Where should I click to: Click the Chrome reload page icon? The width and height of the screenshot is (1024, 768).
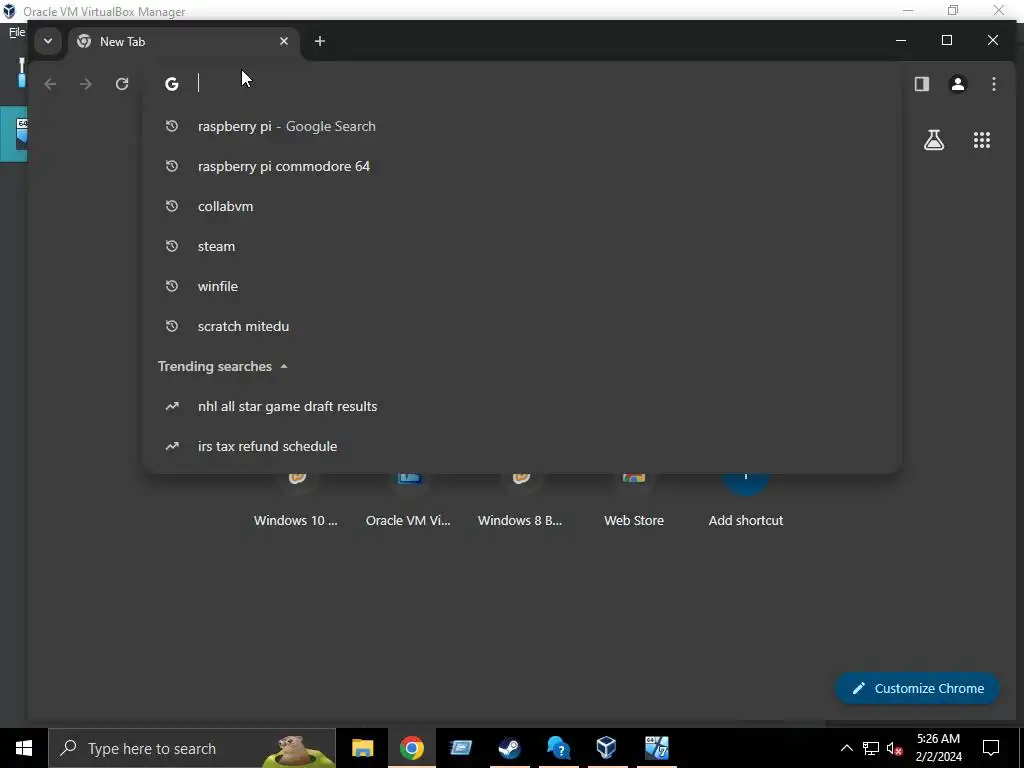[x=121, y=84]
